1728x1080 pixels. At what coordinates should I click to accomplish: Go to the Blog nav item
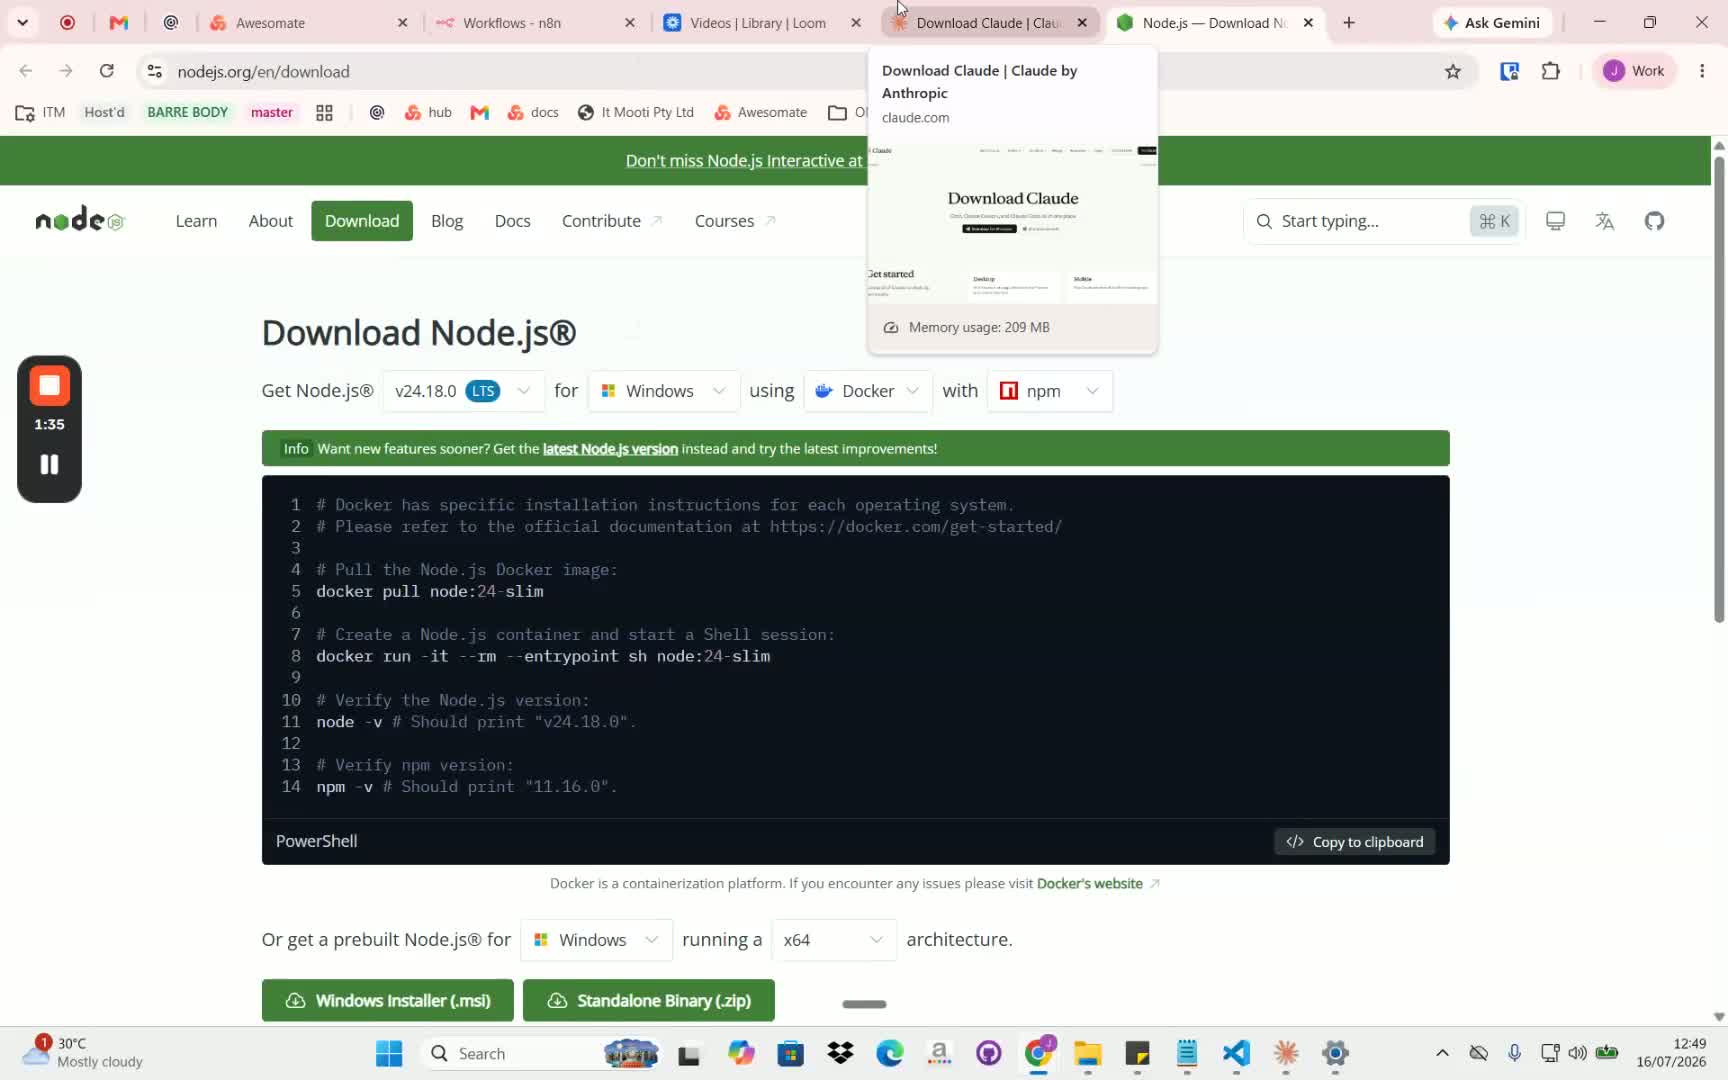click(447, 221)
